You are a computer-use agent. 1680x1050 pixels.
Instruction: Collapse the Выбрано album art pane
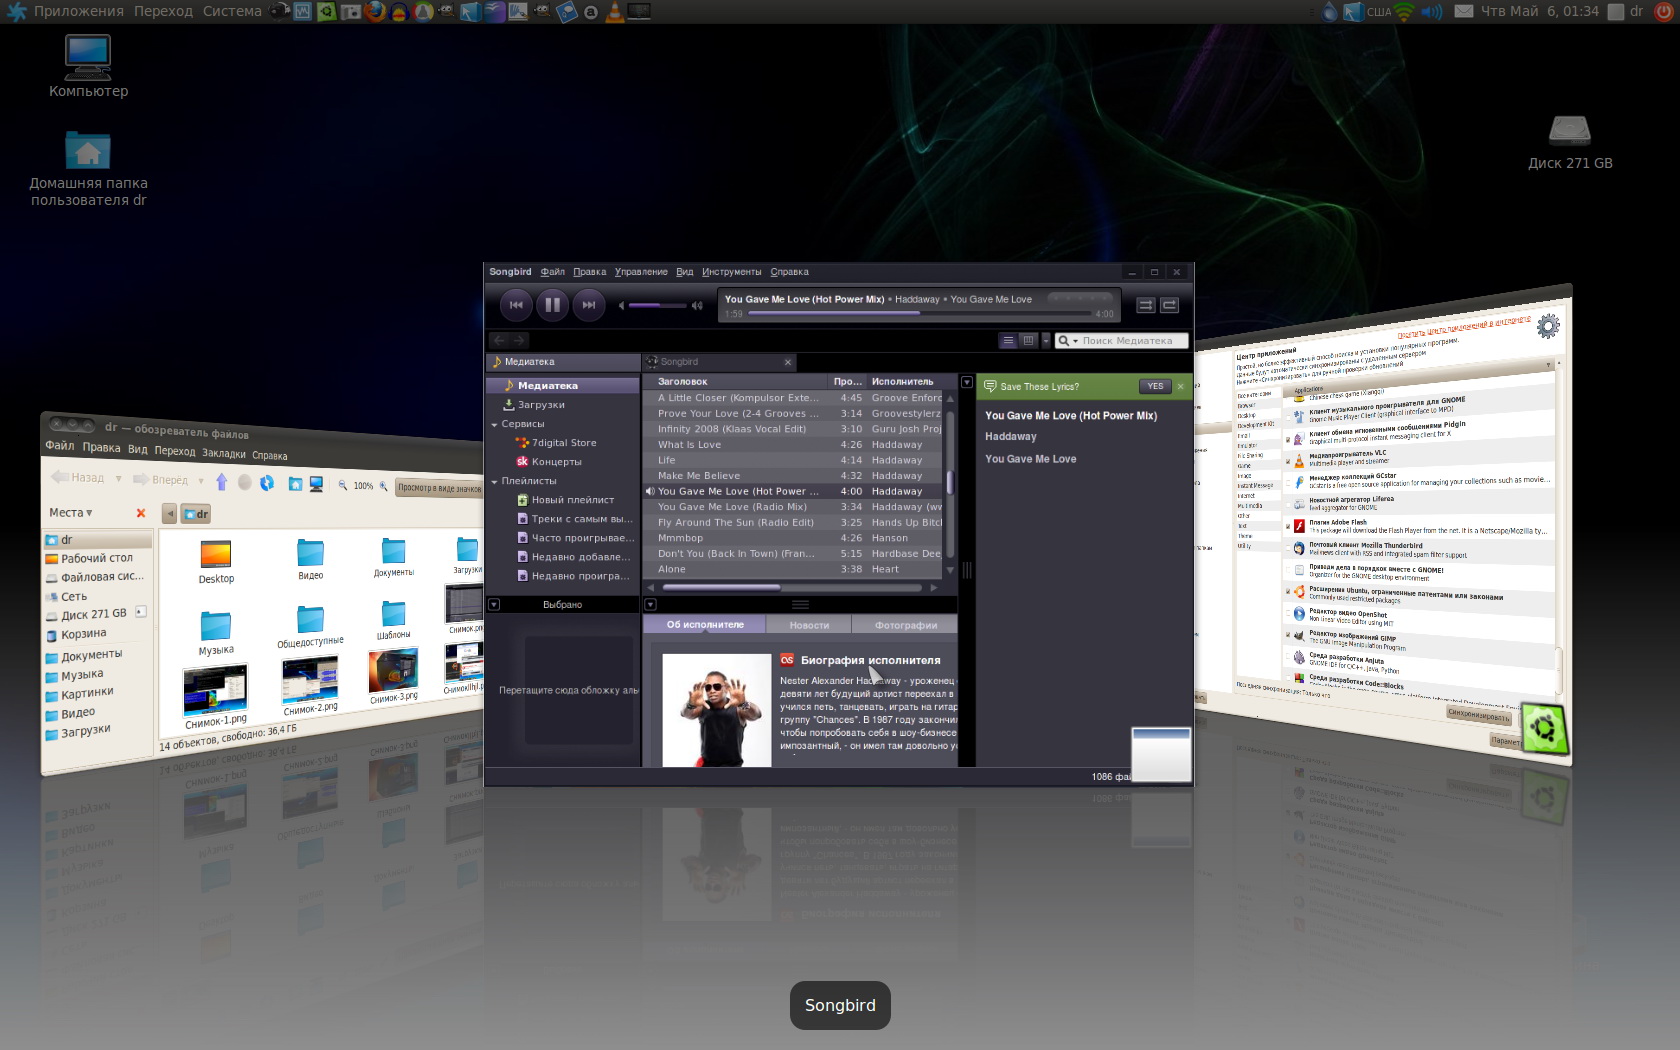pos(494,604)
